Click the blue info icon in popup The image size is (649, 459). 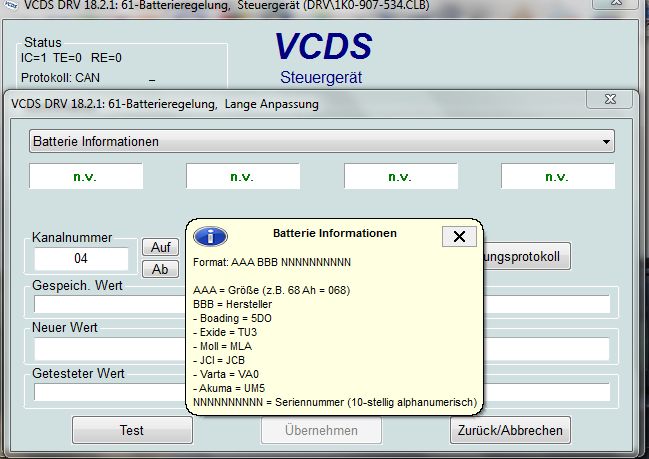point(210,237)
